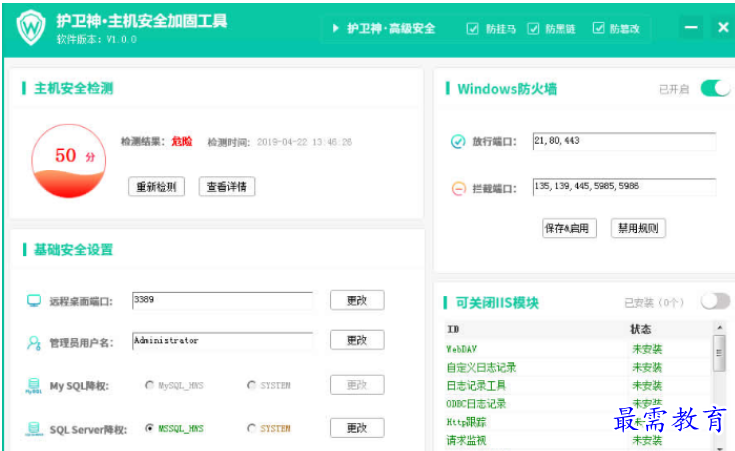
Task: Turn off the Windows防火墙 switch
Action: coord(715,88)
